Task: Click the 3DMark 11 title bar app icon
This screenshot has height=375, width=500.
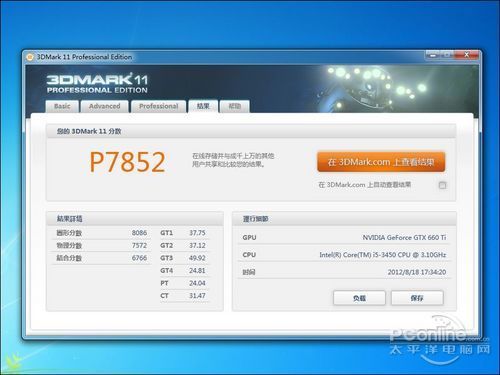Action: point(30,57)
